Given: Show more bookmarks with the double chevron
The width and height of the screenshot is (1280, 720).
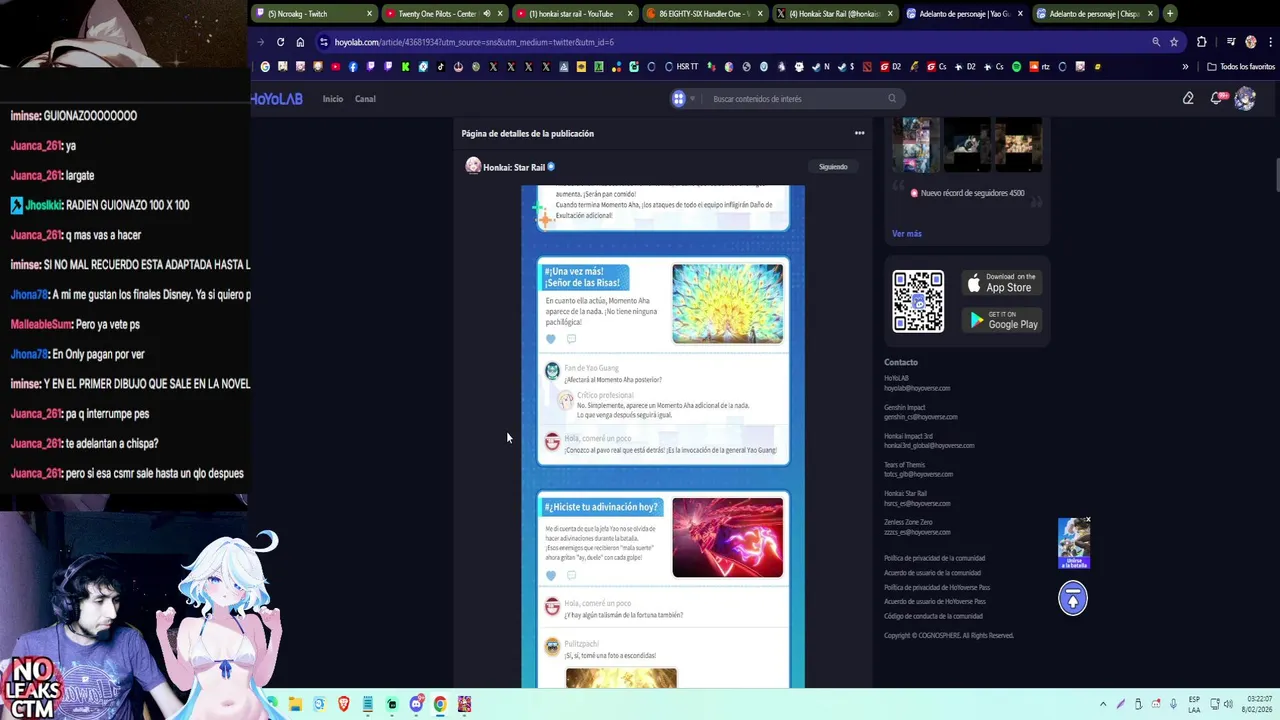Looking at the screenshot, I should point(1185,67).
